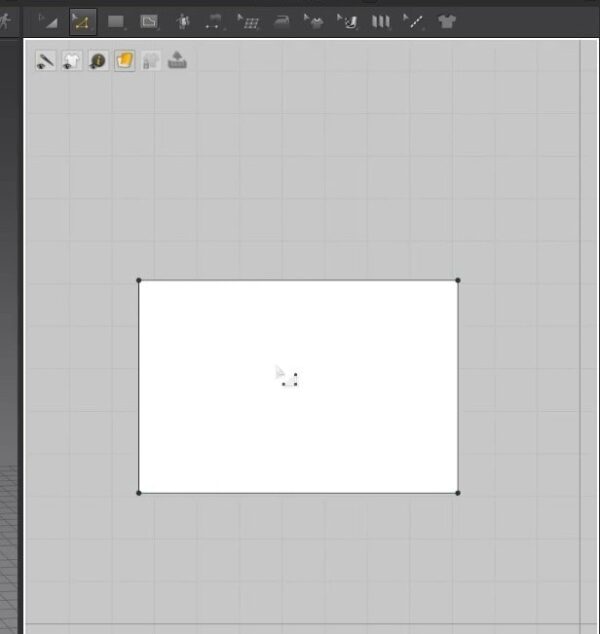Click the right edge line of the rectangle
Screen dimensions: 600x634
click(x=458, y=386)
